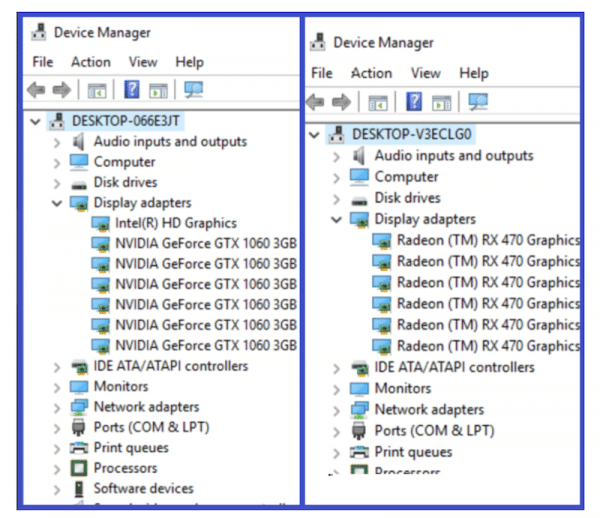The image size is (600, 518).
Task: Select Network adapters label in right window
Action: [x=429, y=409]
